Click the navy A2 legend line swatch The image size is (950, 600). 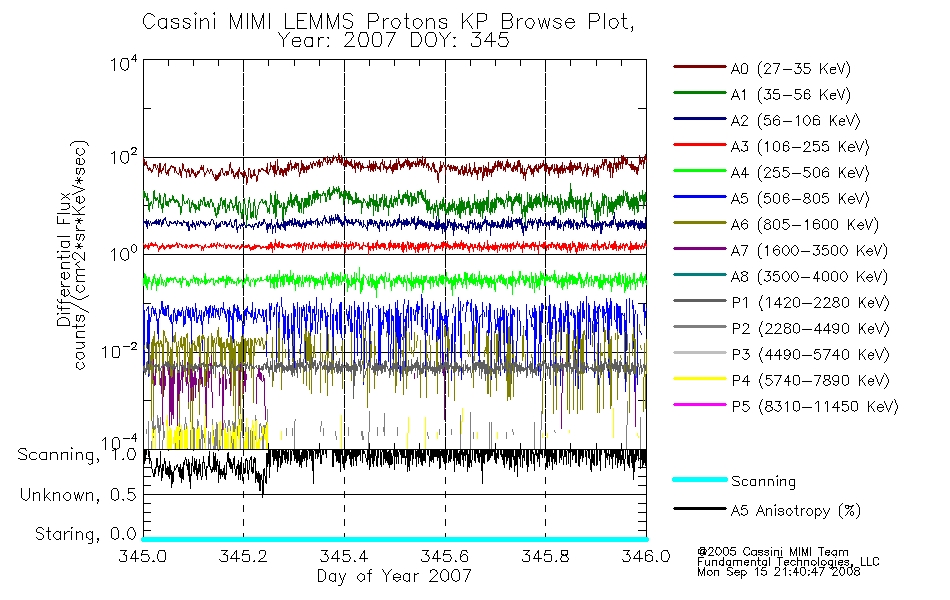(x=700, y=119)
